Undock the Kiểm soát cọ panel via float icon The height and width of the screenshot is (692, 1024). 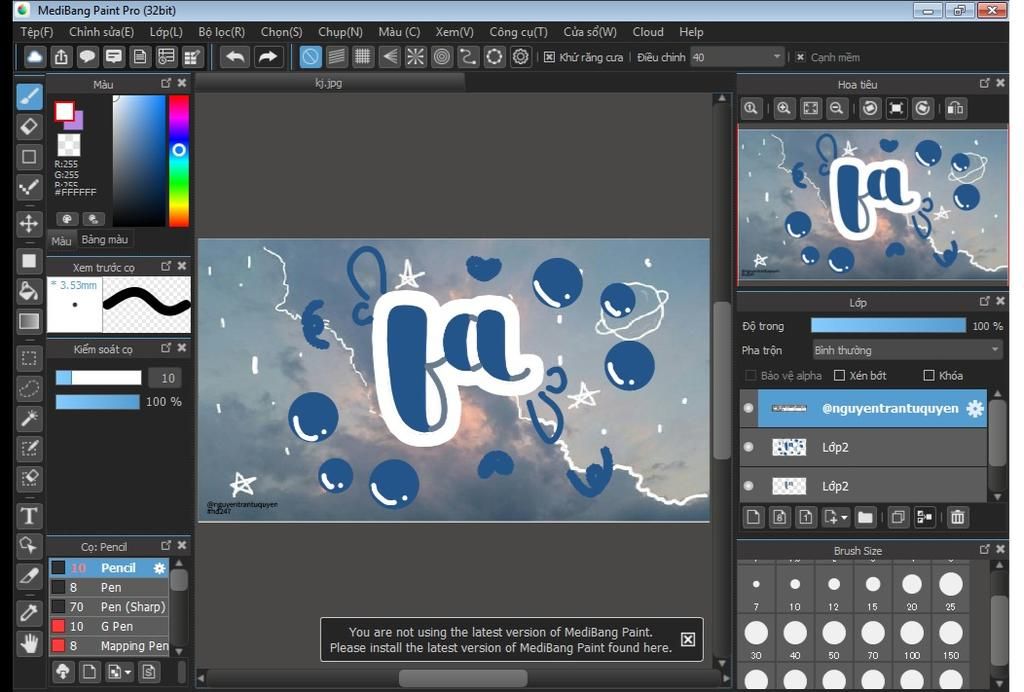tap(166, 348)
